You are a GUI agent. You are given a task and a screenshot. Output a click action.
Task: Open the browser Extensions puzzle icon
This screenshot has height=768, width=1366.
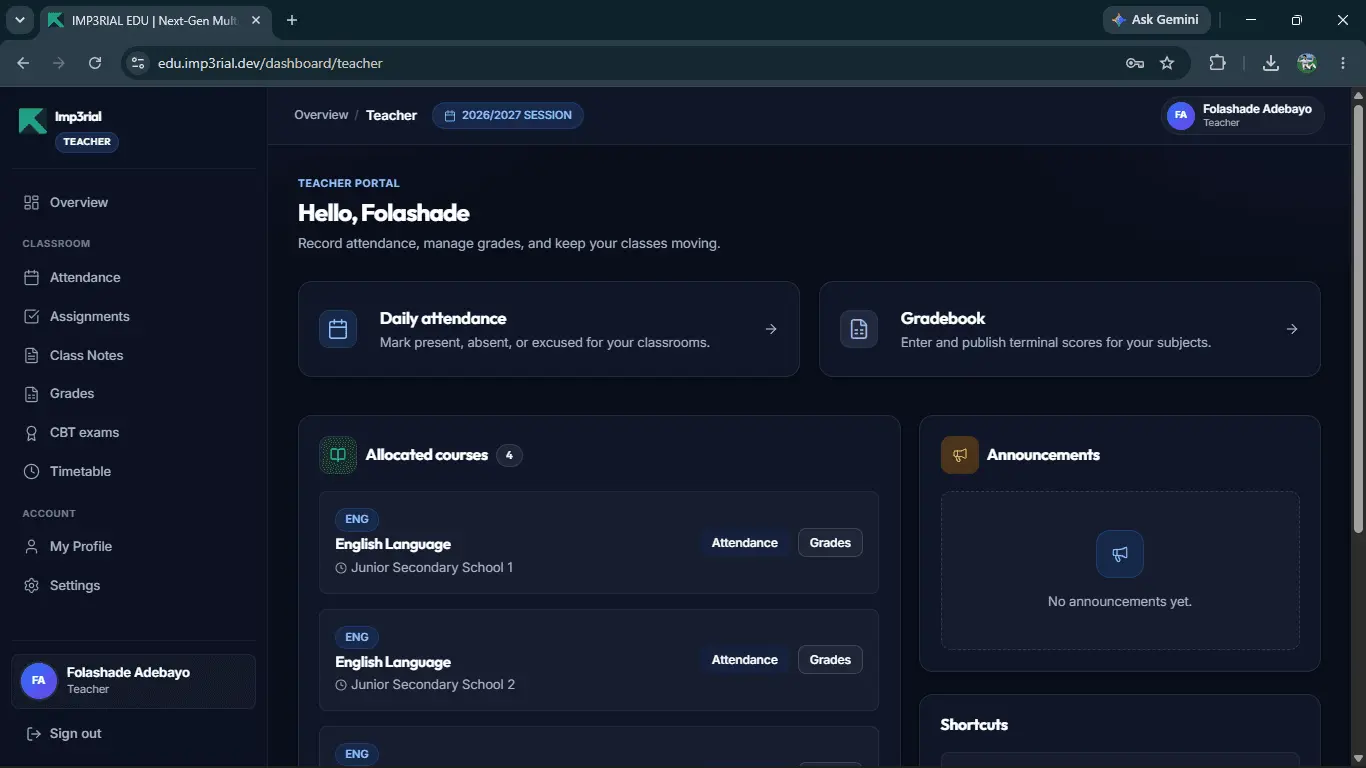[x=1217, y=63]
